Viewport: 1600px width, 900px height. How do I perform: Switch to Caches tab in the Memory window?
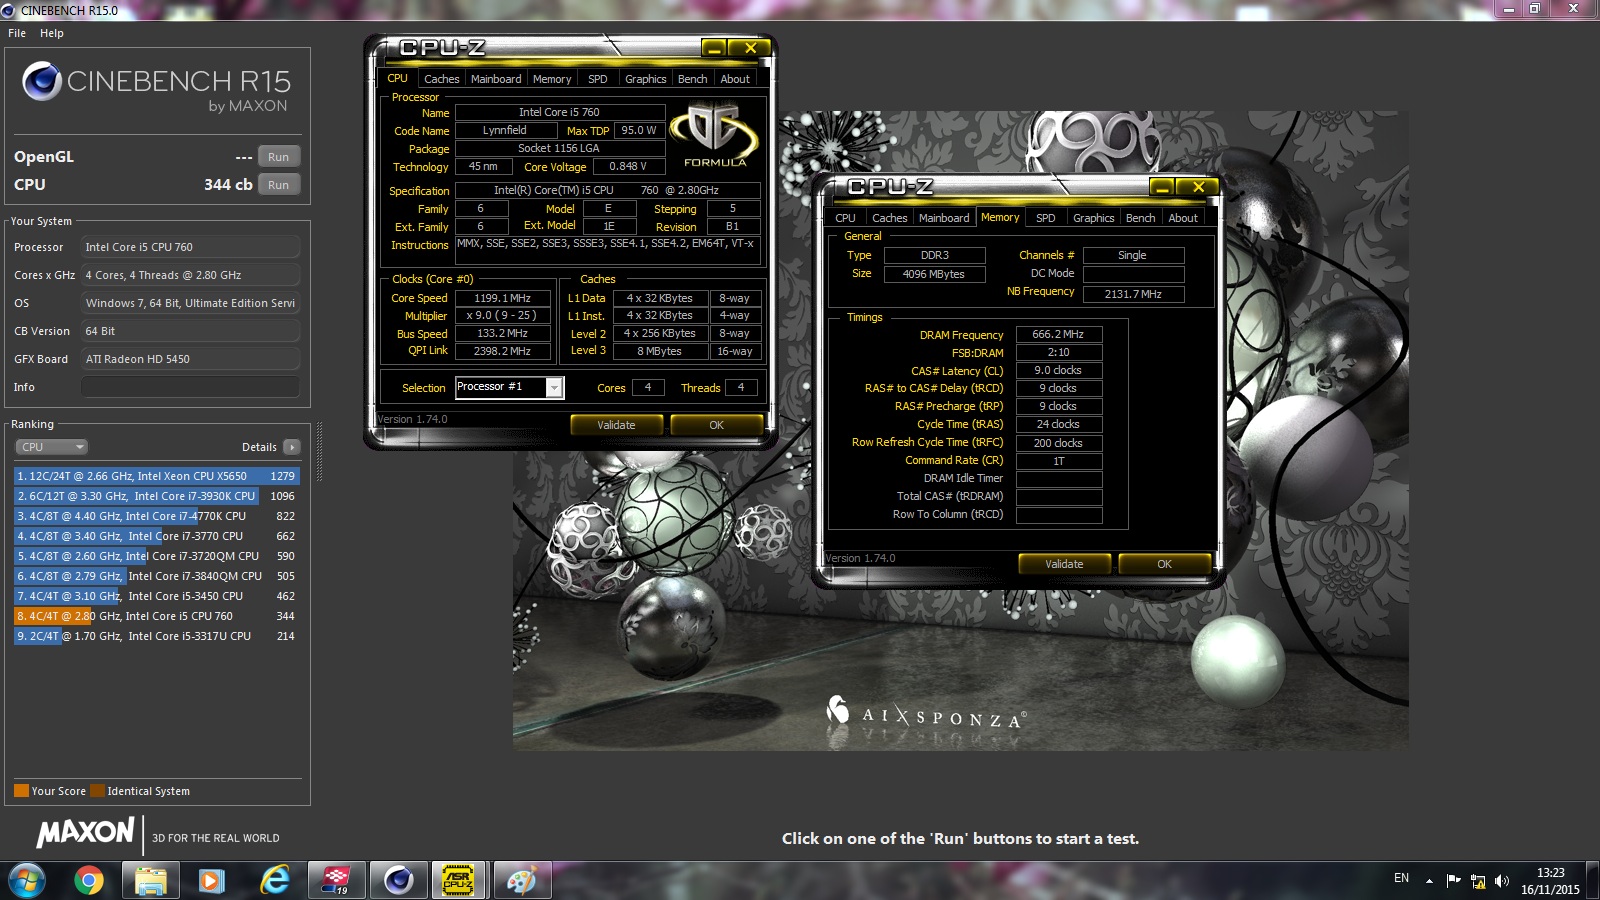click(x=889, y=218)
